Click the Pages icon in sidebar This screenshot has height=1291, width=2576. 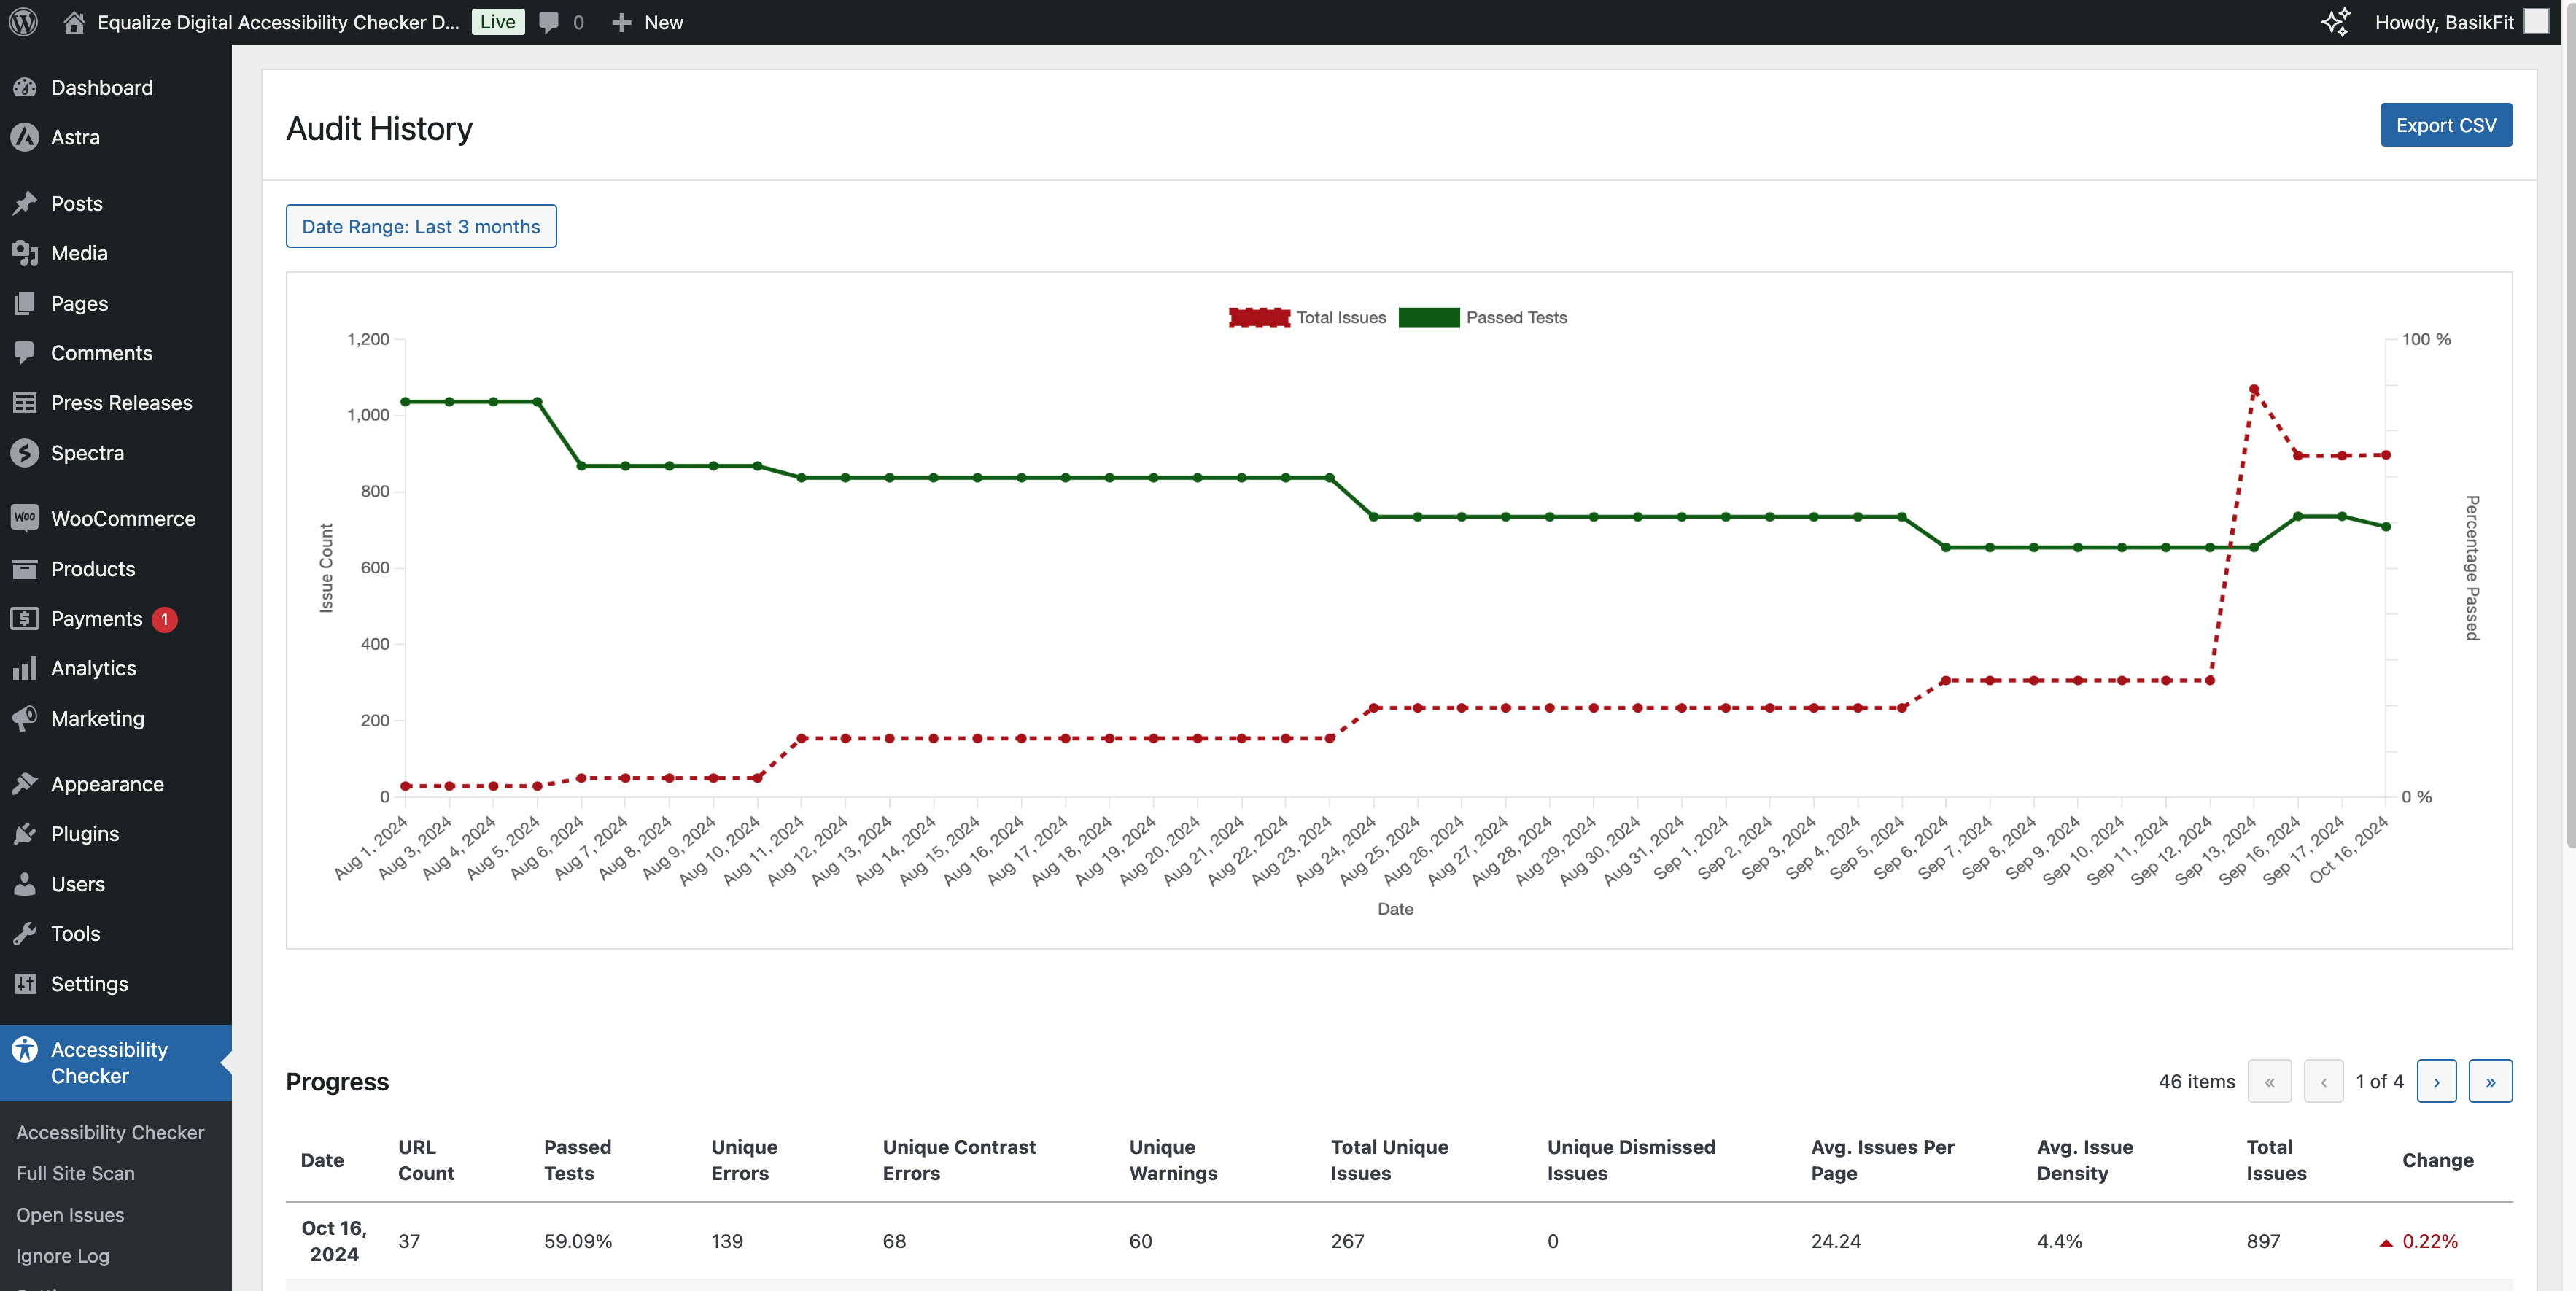coord(25,303)
